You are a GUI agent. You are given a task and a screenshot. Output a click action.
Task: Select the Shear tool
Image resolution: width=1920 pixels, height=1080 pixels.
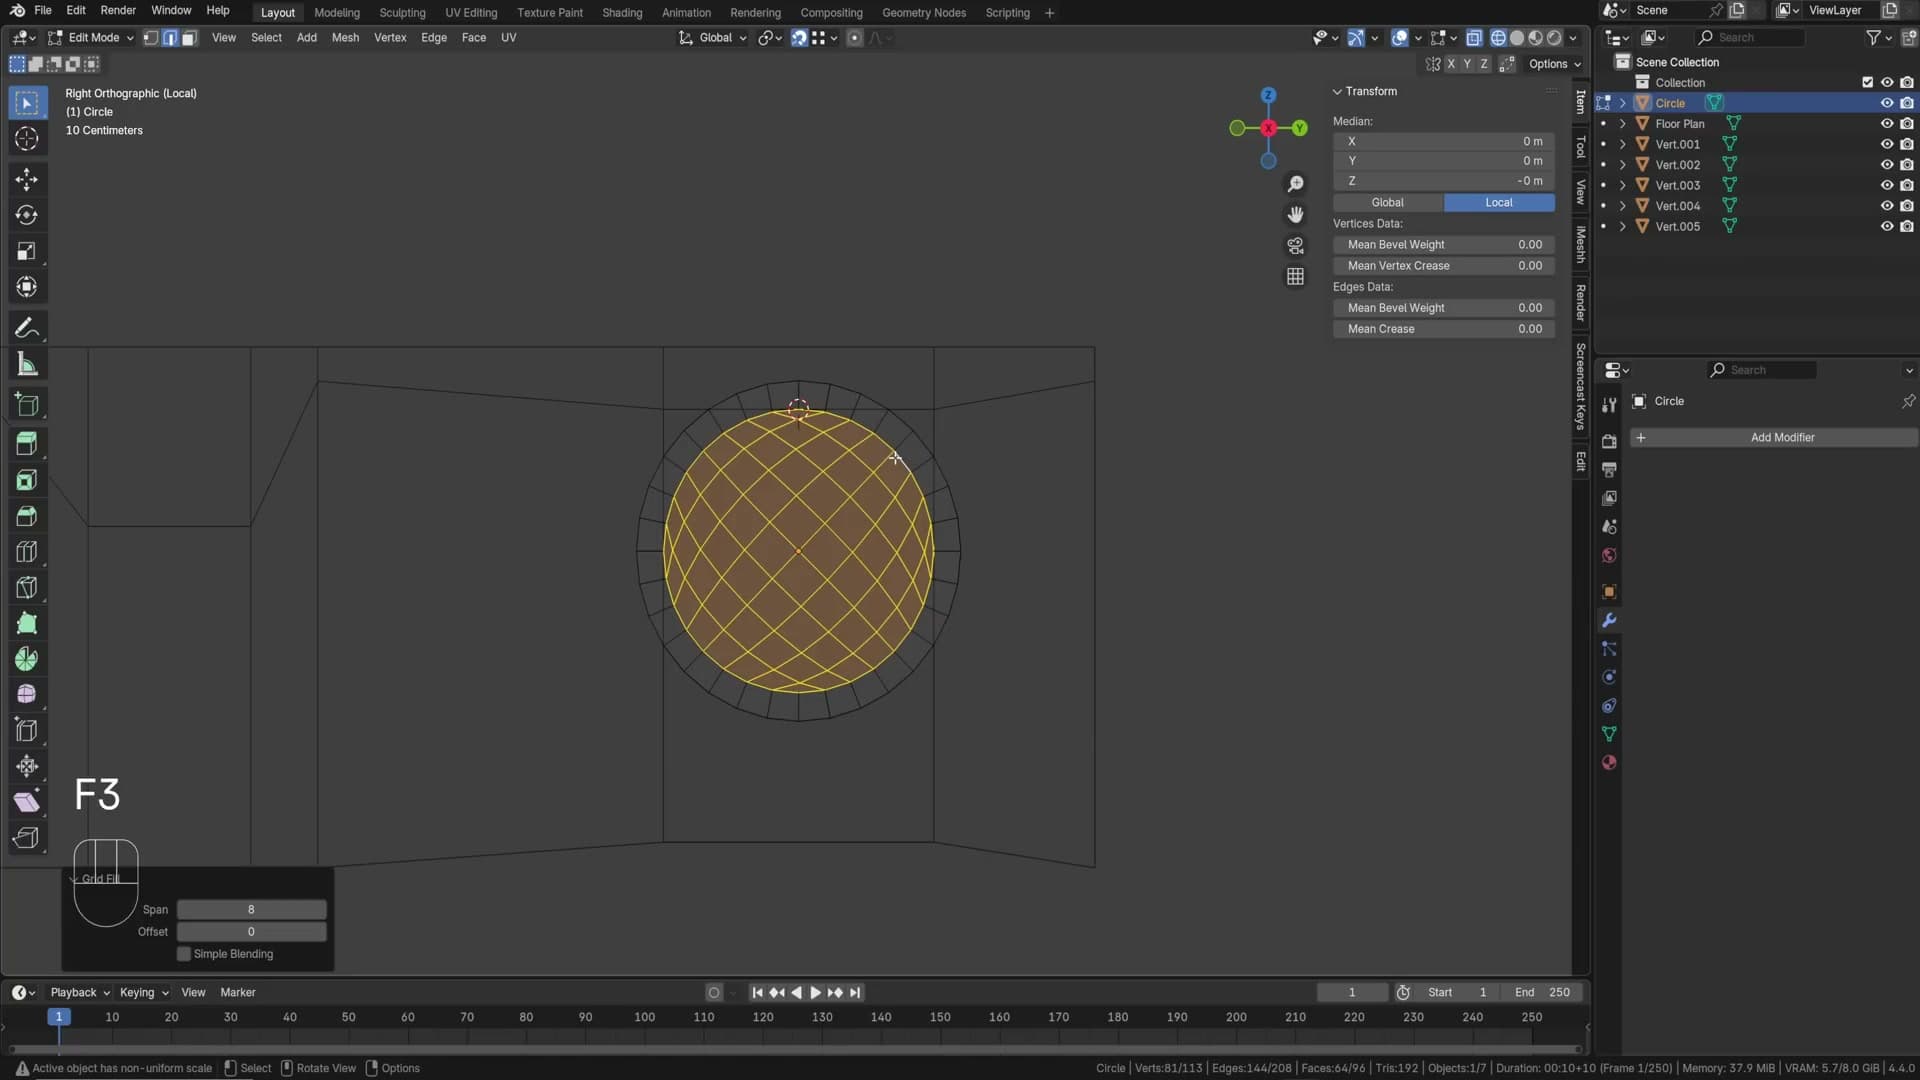pos(27,802)
